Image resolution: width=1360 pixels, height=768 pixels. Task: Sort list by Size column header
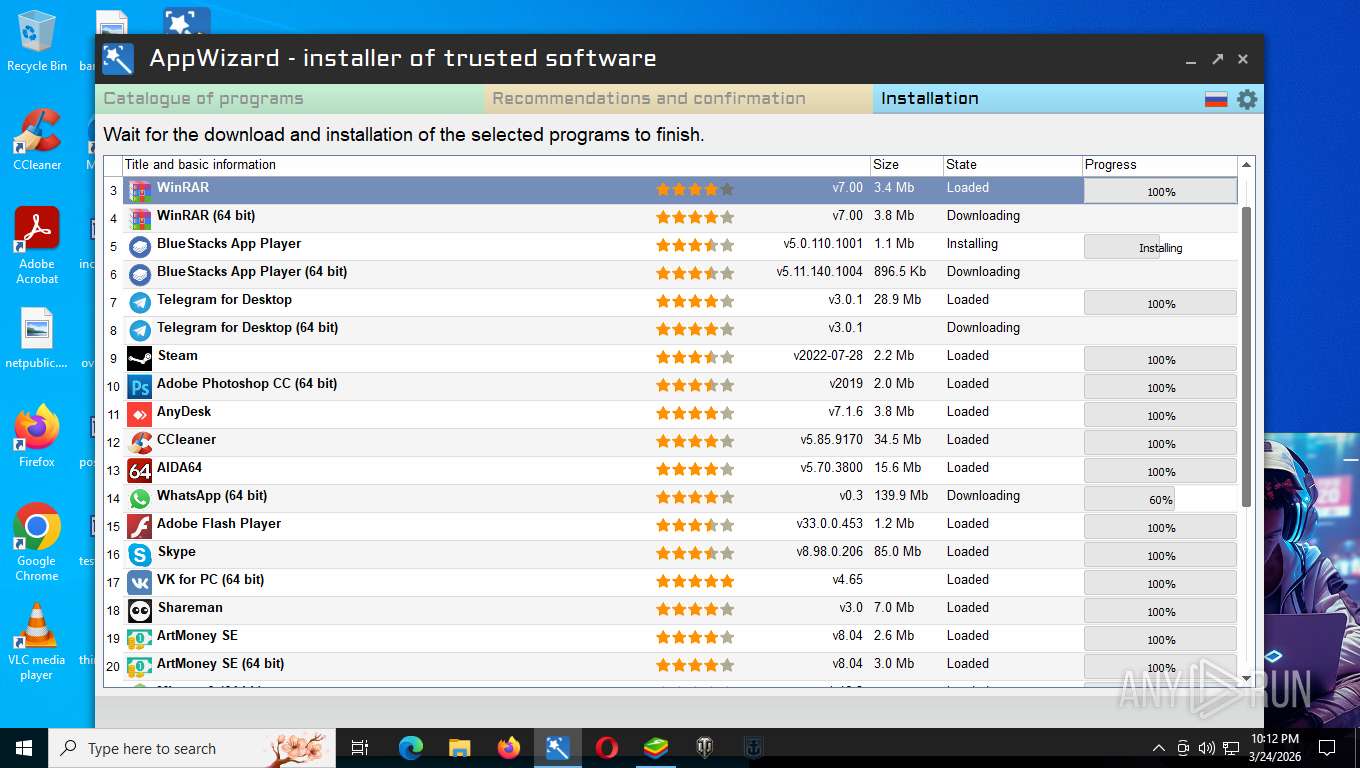click(906, 165)
